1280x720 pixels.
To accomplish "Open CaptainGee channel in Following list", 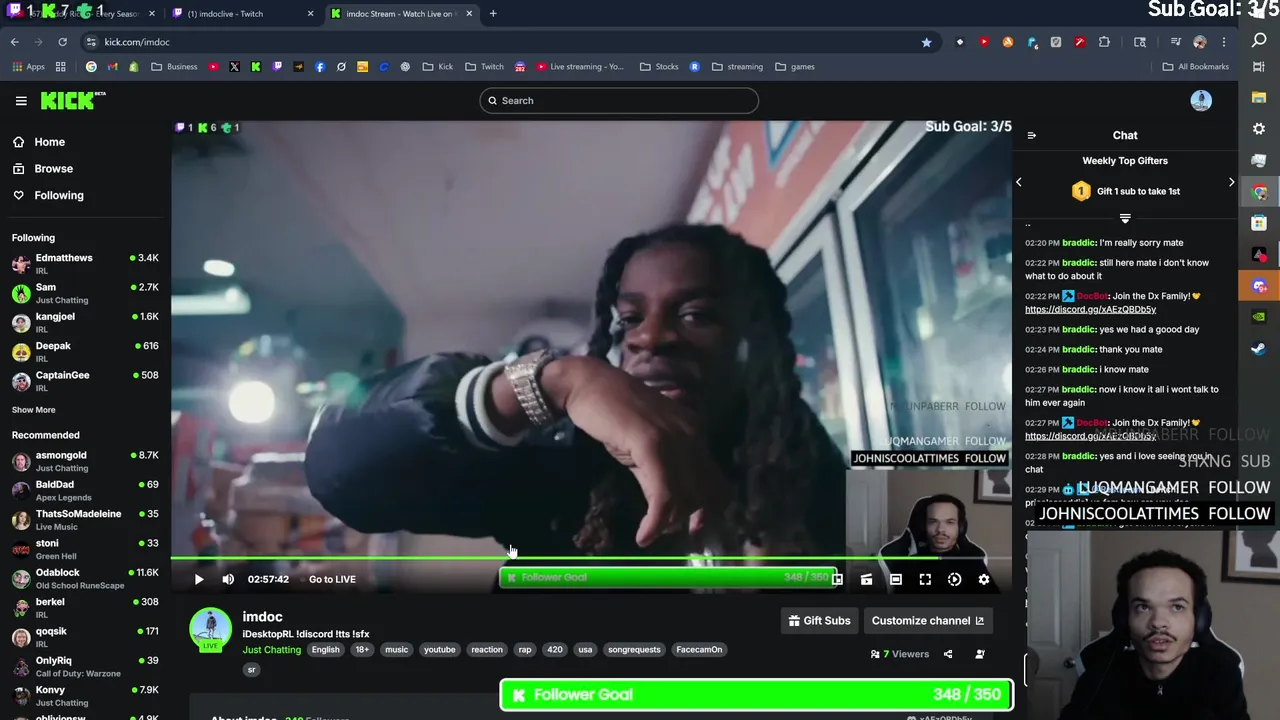I will [85, 381].
